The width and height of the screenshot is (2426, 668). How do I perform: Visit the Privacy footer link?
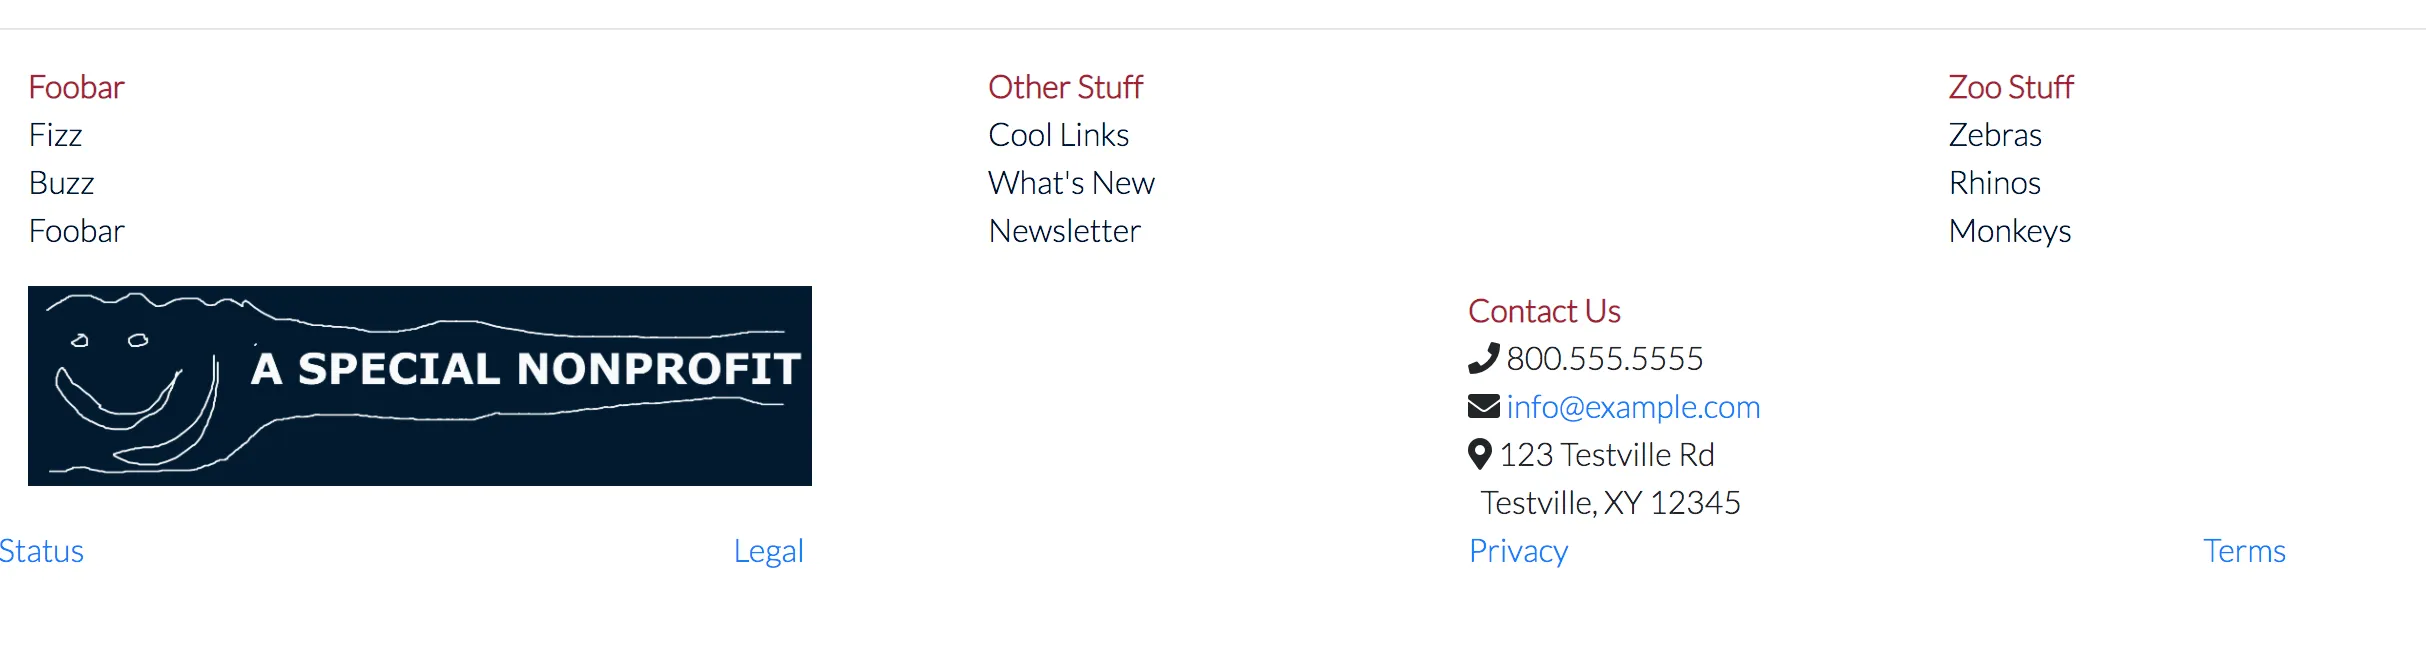[x=1519, y=551]
